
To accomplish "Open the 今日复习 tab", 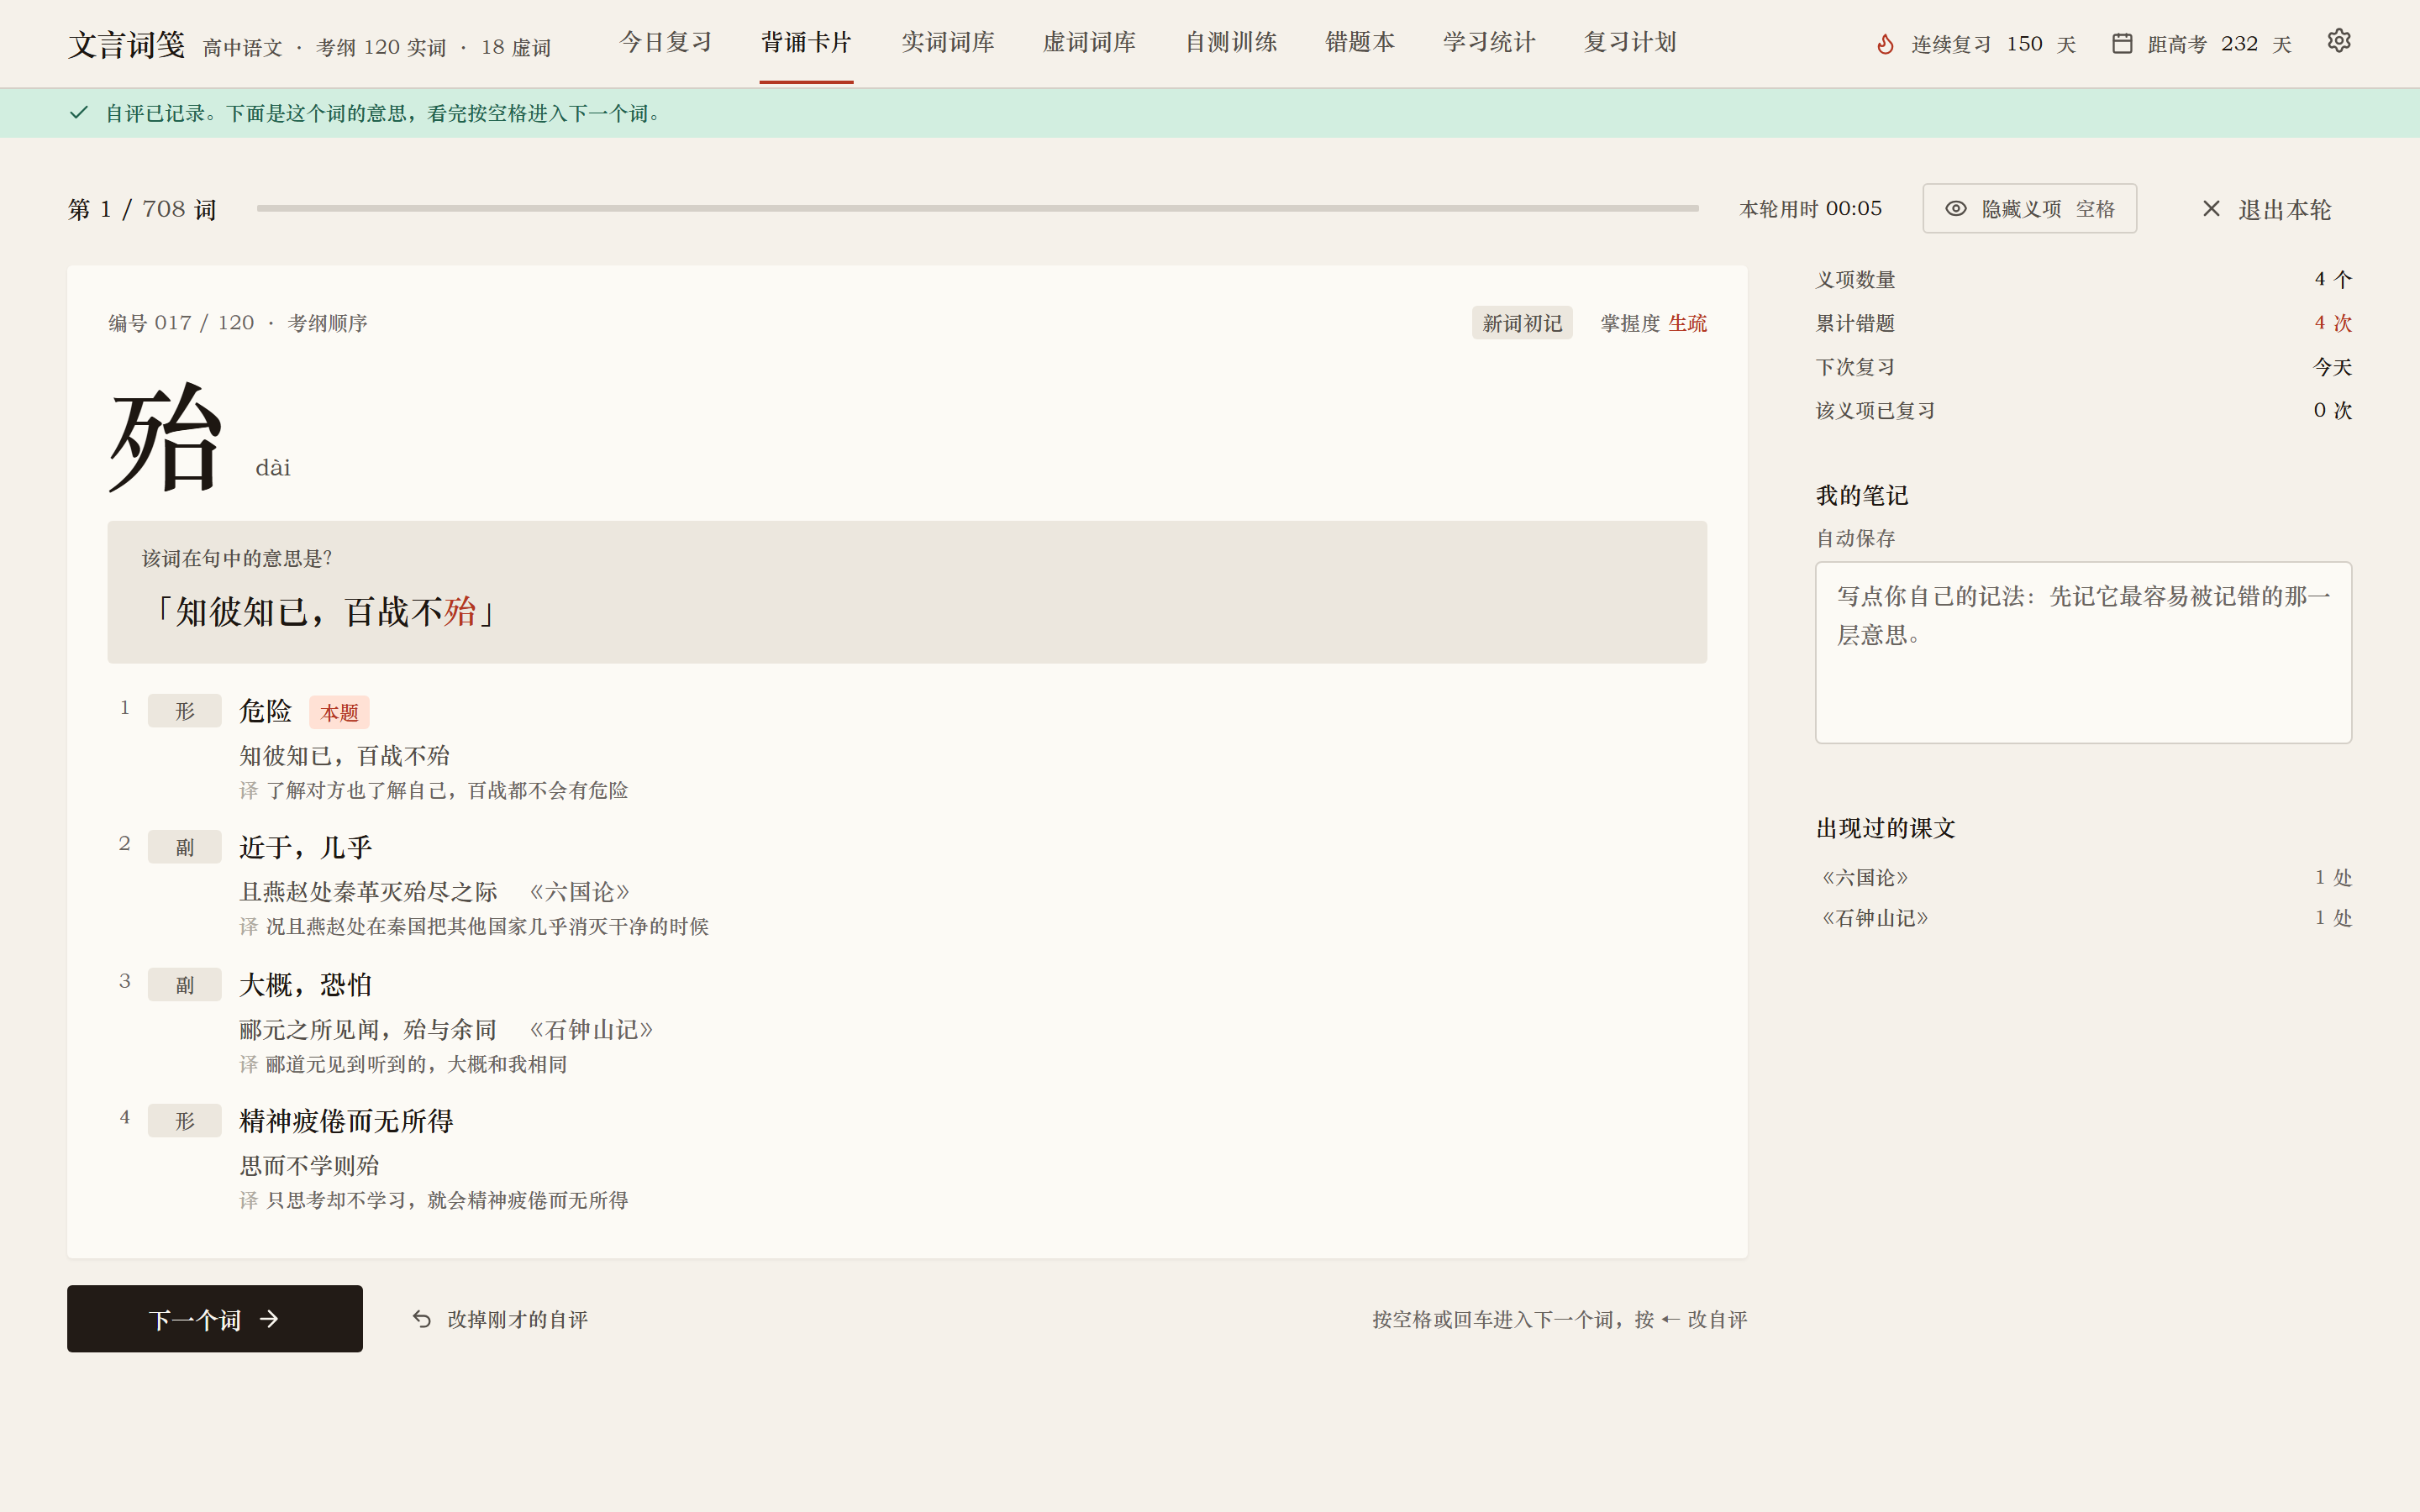I will [x=666, y=42].
